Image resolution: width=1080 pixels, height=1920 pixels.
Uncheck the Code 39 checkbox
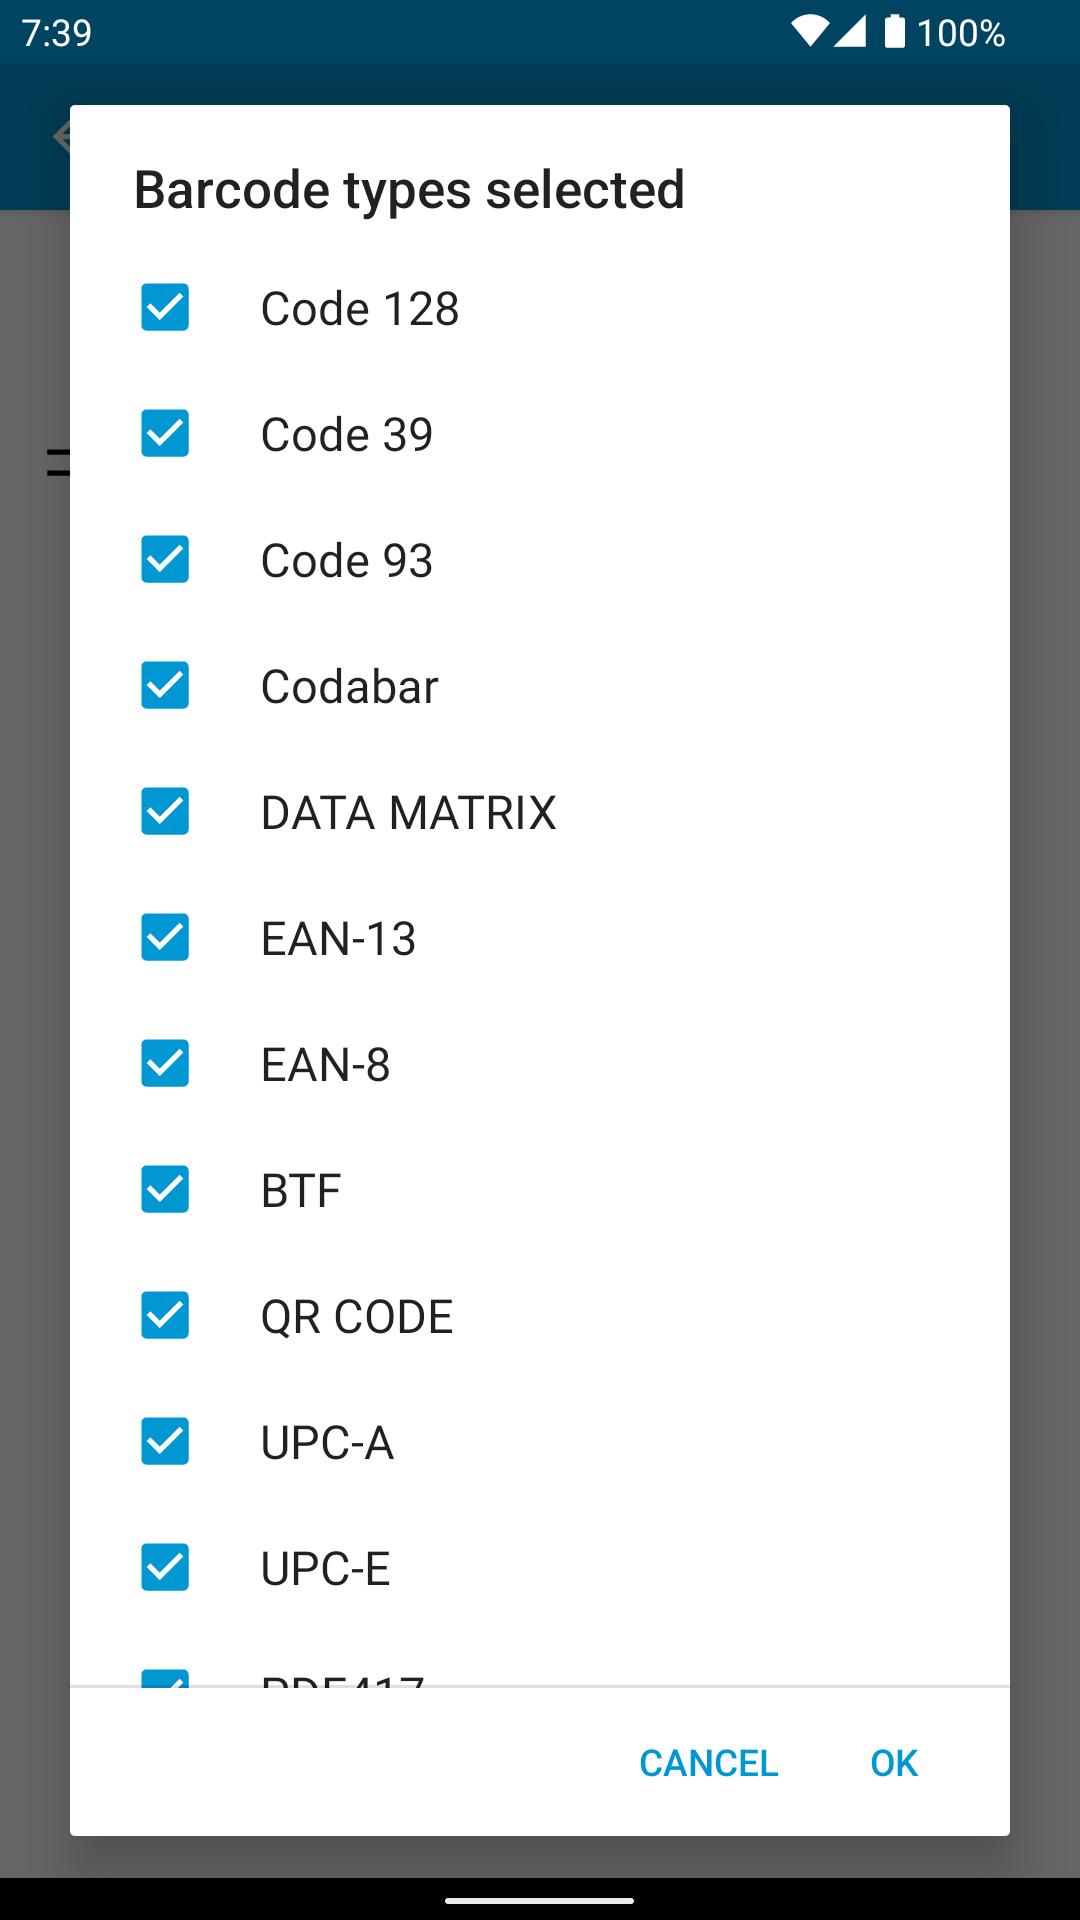tap(165, 434)
